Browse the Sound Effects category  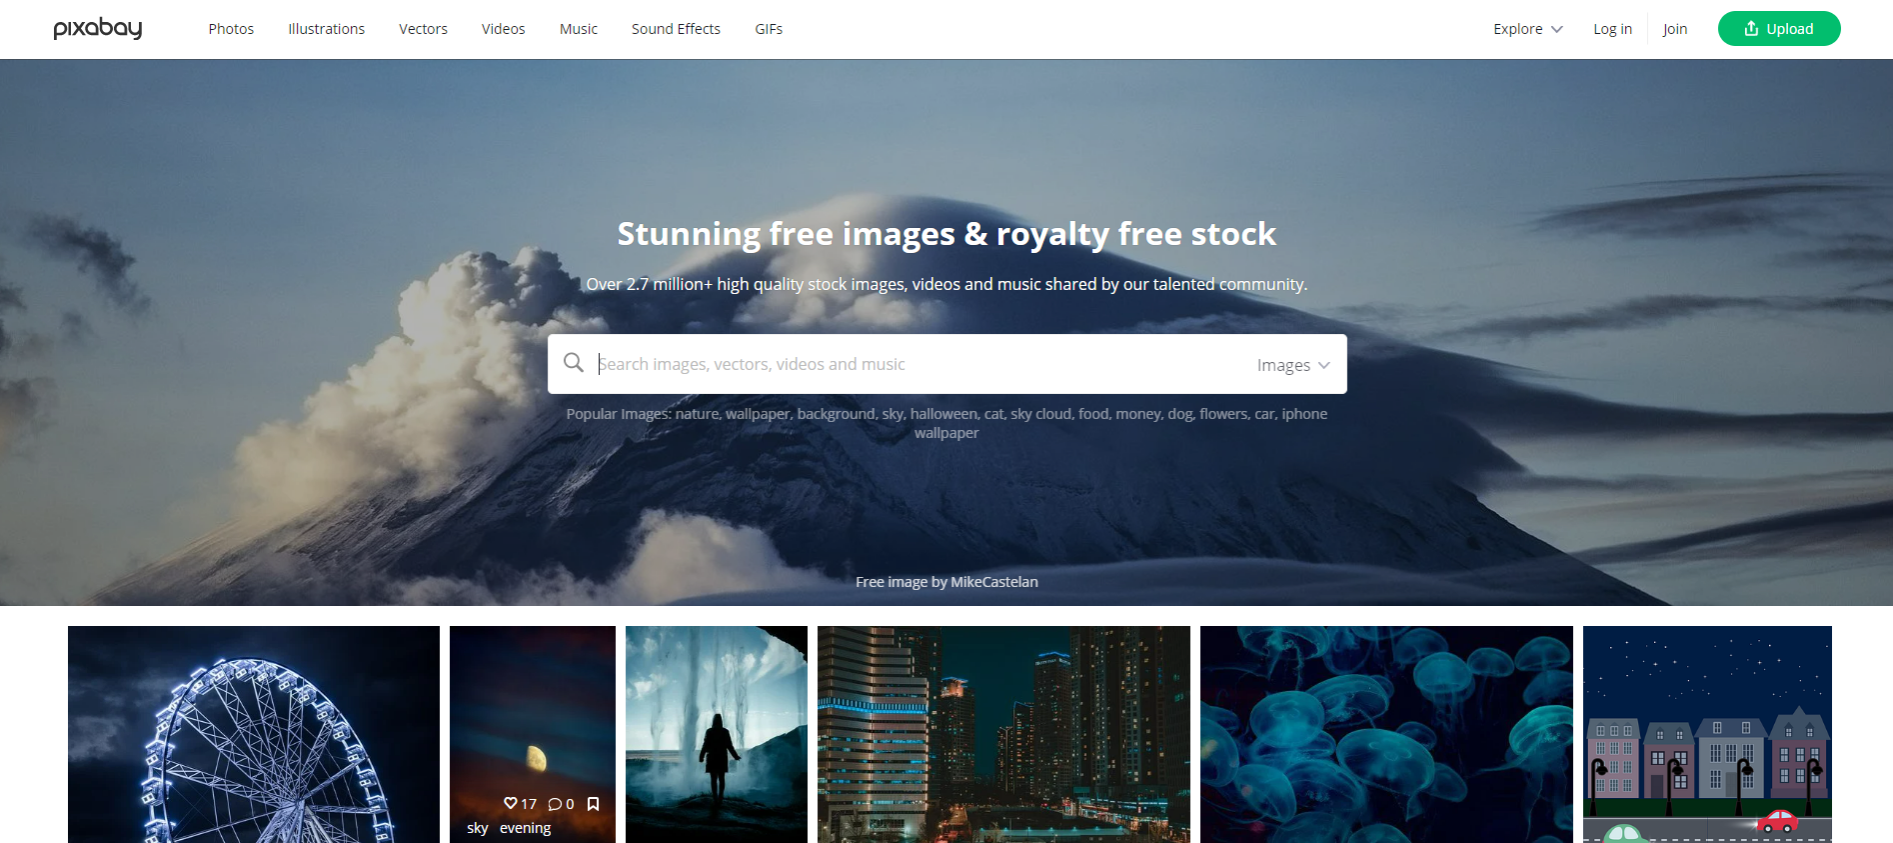(676, 29)
